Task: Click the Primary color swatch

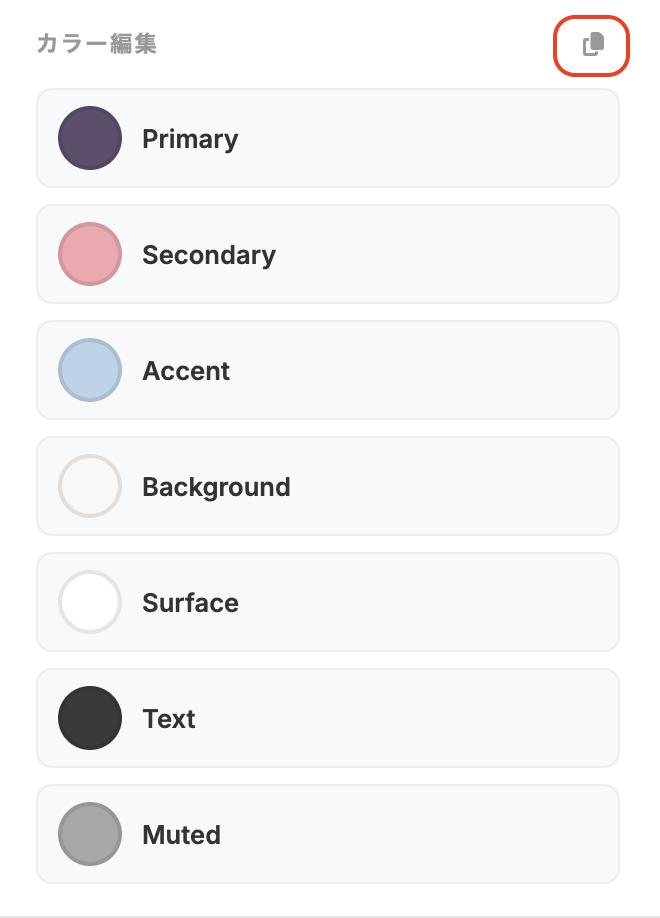Action: pos(90,138)
